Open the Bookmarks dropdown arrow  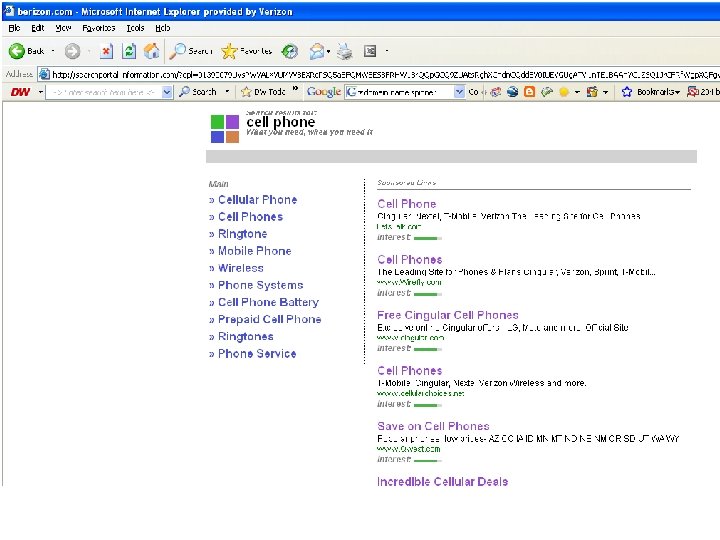click(677, 92)
